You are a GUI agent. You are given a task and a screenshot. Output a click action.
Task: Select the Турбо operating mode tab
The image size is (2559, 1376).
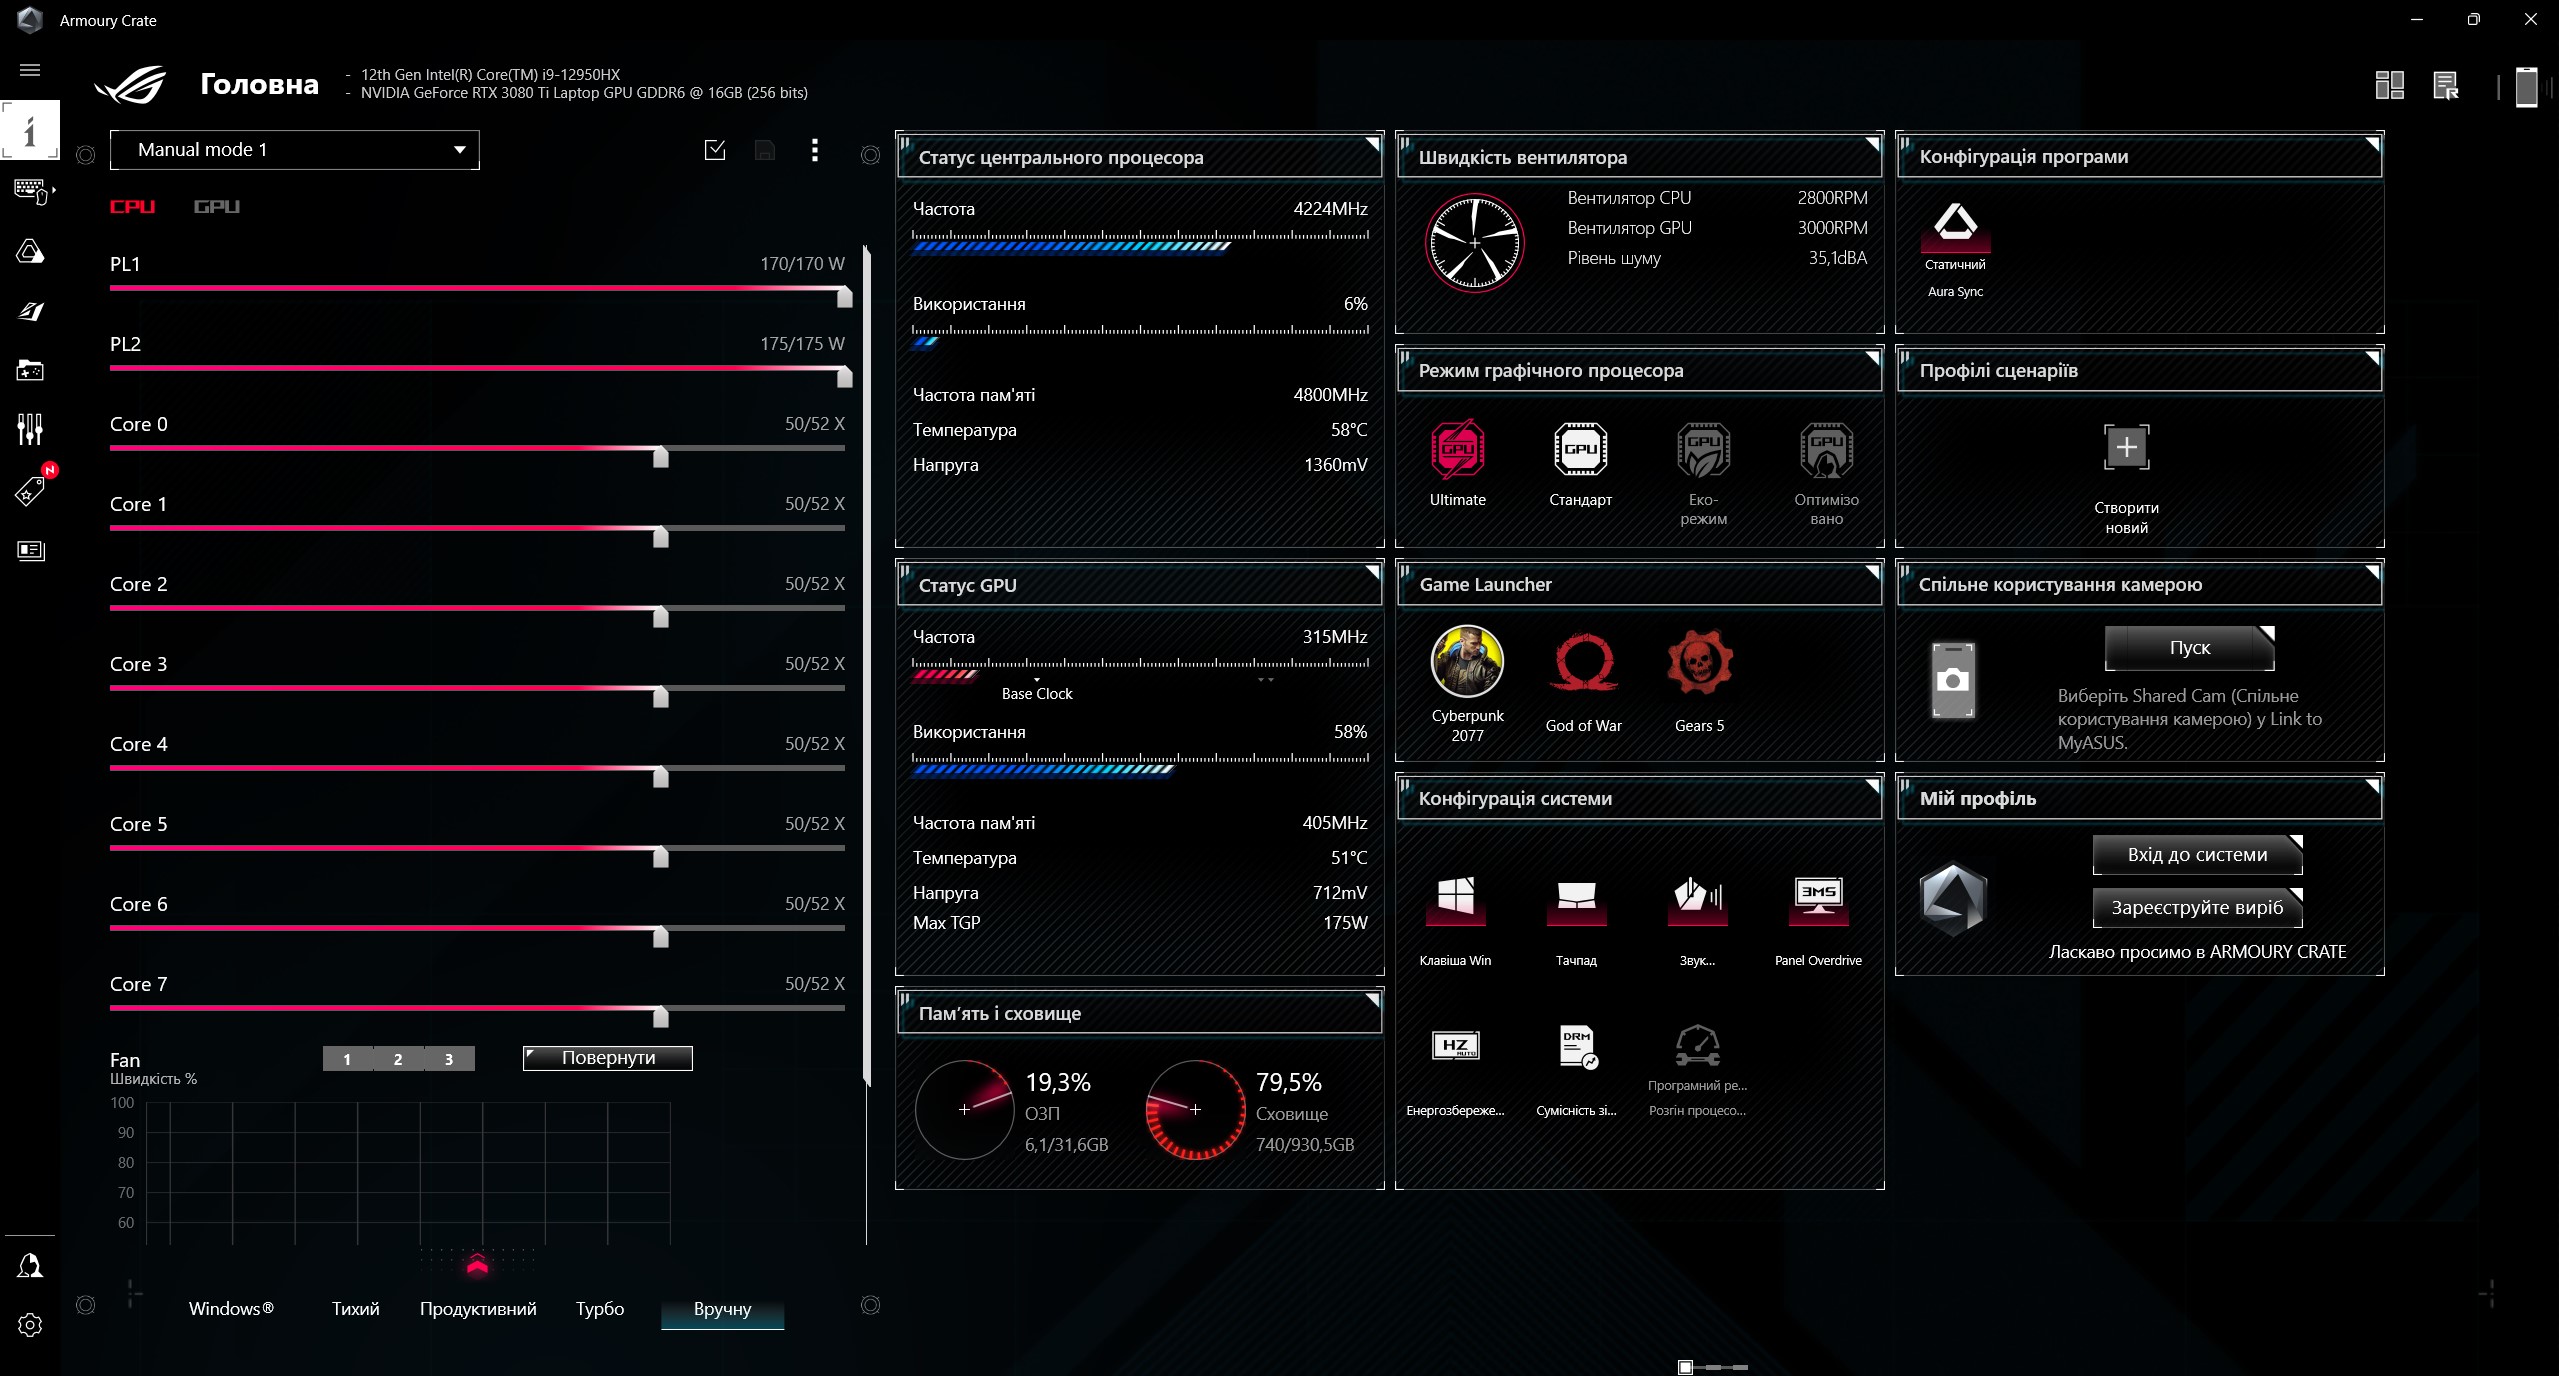pyautogui.click(x=600, y=1308)
